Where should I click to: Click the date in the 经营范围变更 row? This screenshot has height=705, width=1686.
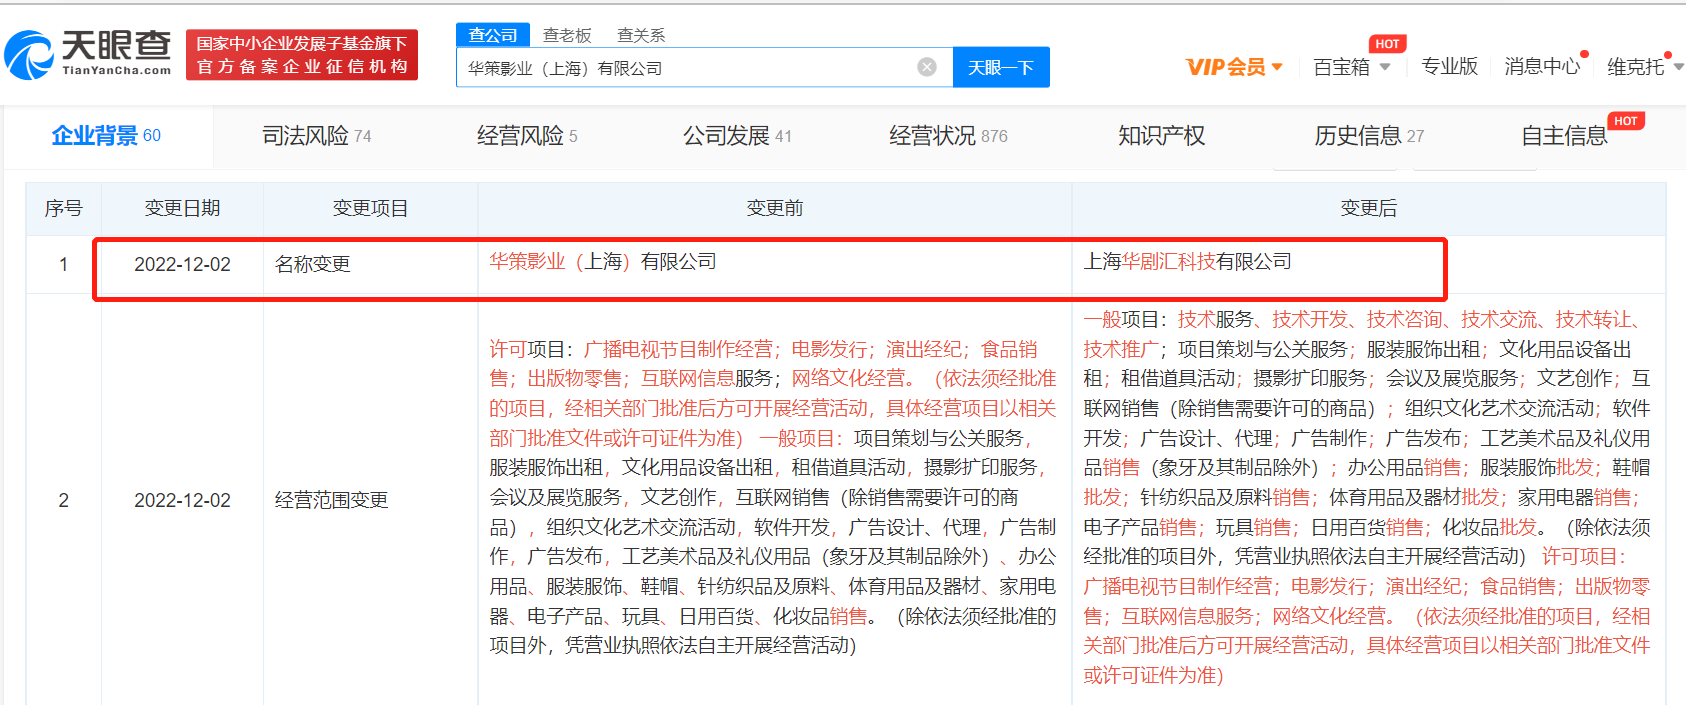pos(182,500)
